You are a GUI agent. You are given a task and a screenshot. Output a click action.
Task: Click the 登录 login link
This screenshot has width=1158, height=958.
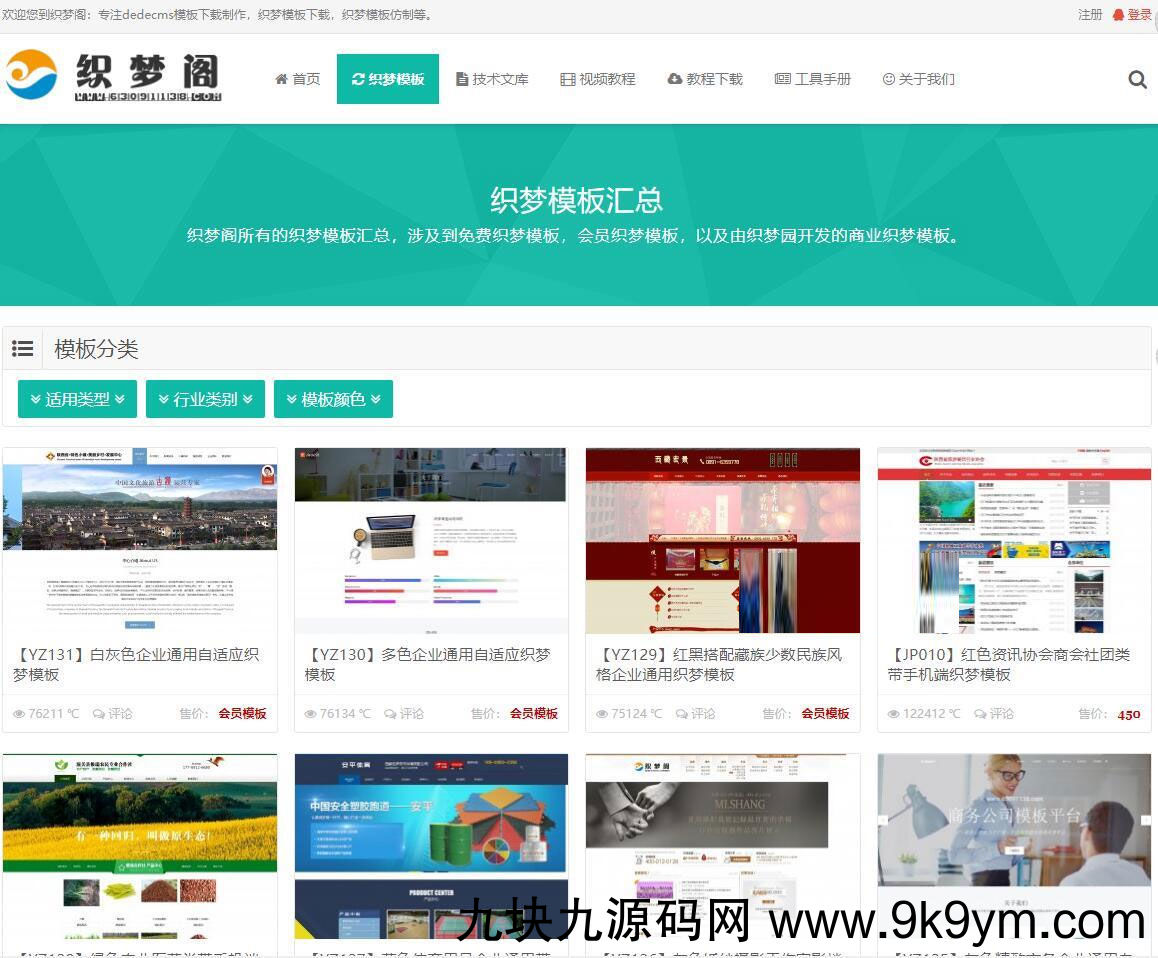pyautogui.click(x=1139, y=15)
